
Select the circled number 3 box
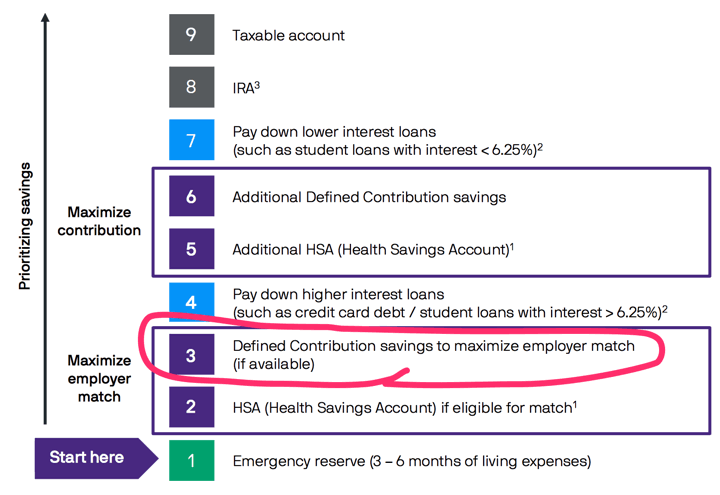coord(191,355)
